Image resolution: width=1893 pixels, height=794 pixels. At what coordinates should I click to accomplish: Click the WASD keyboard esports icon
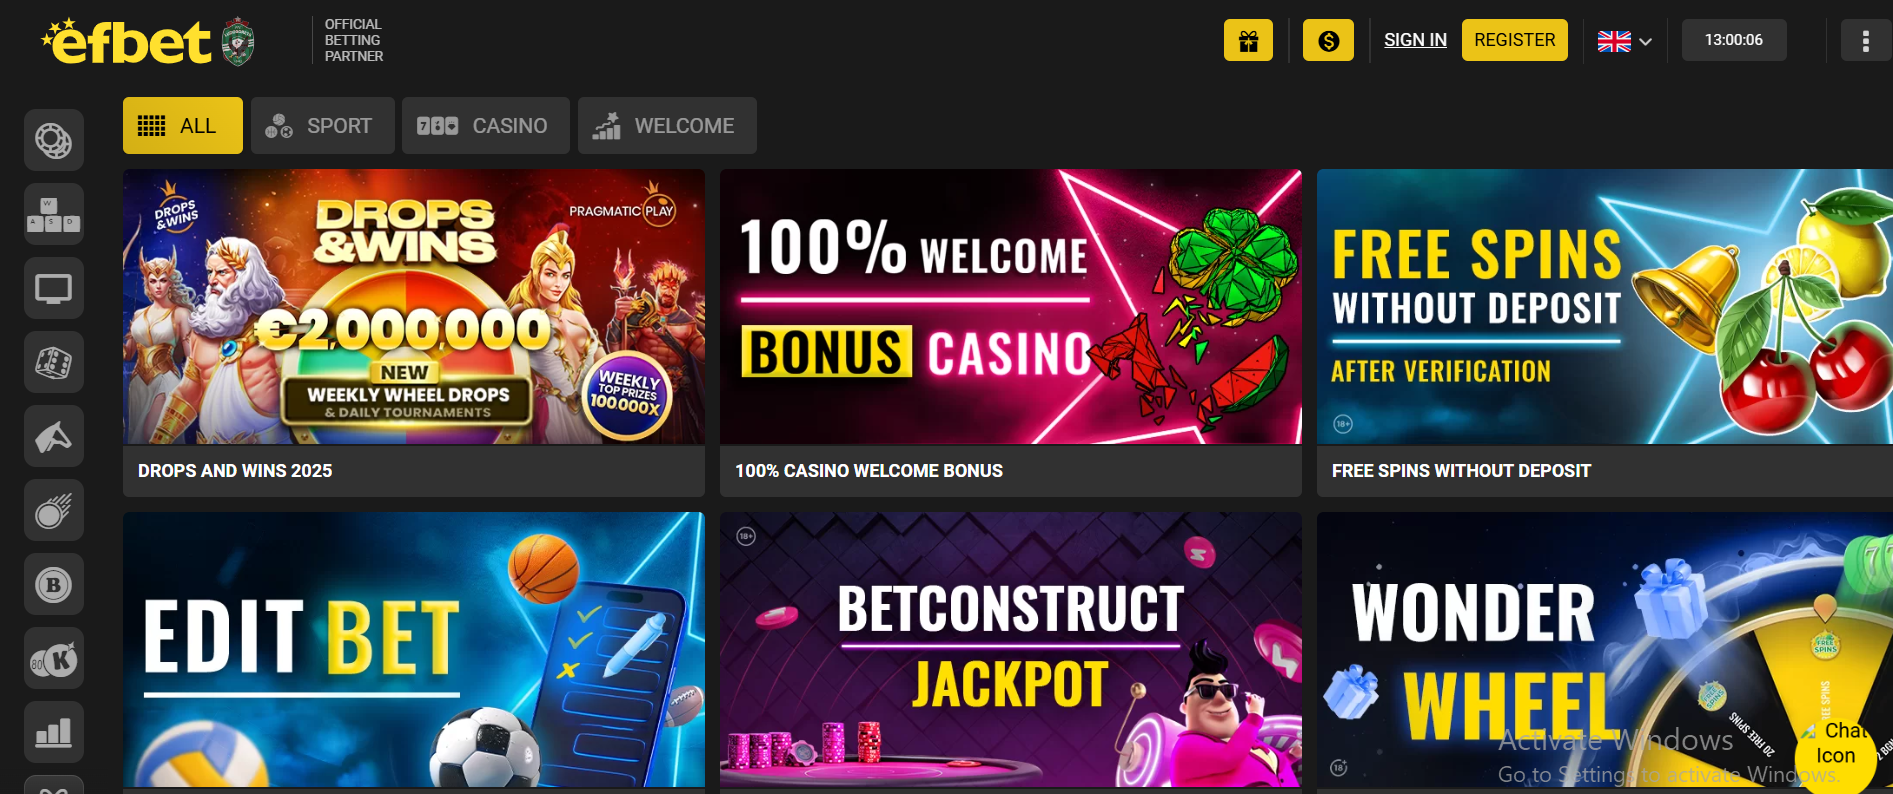[54, 214]
